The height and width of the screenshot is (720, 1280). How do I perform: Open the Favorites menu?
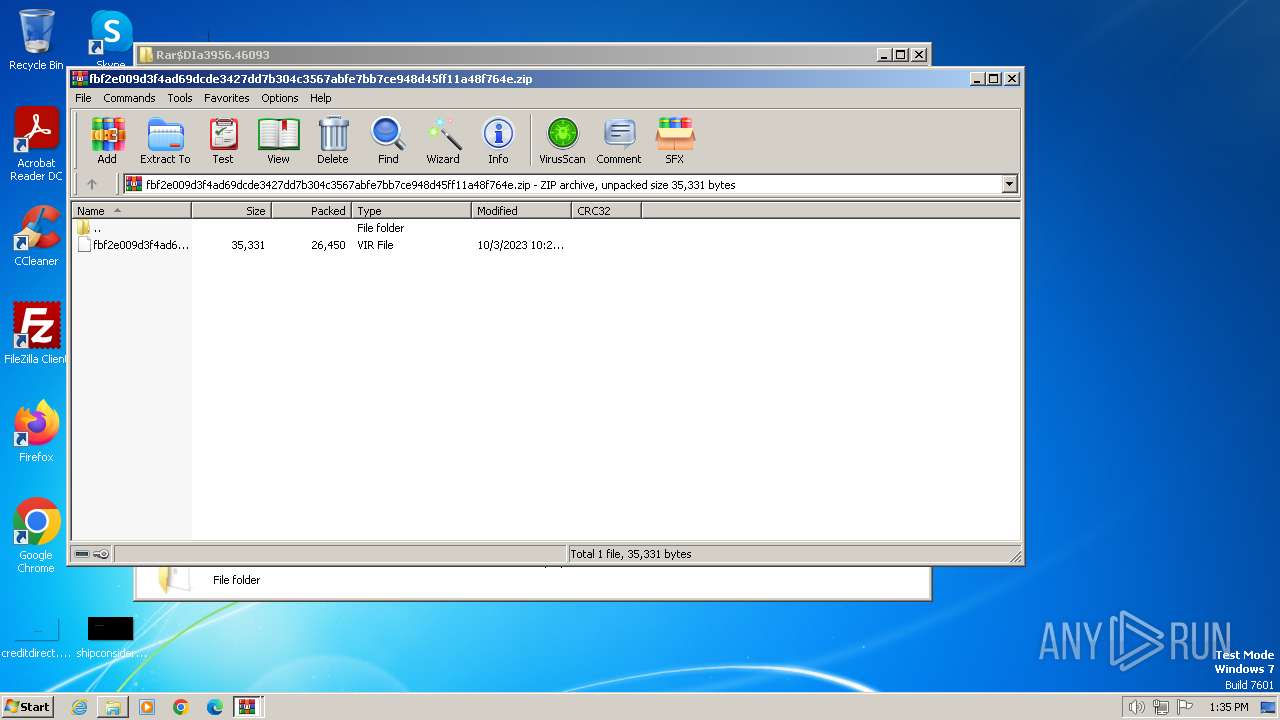(x=227, y=98)
